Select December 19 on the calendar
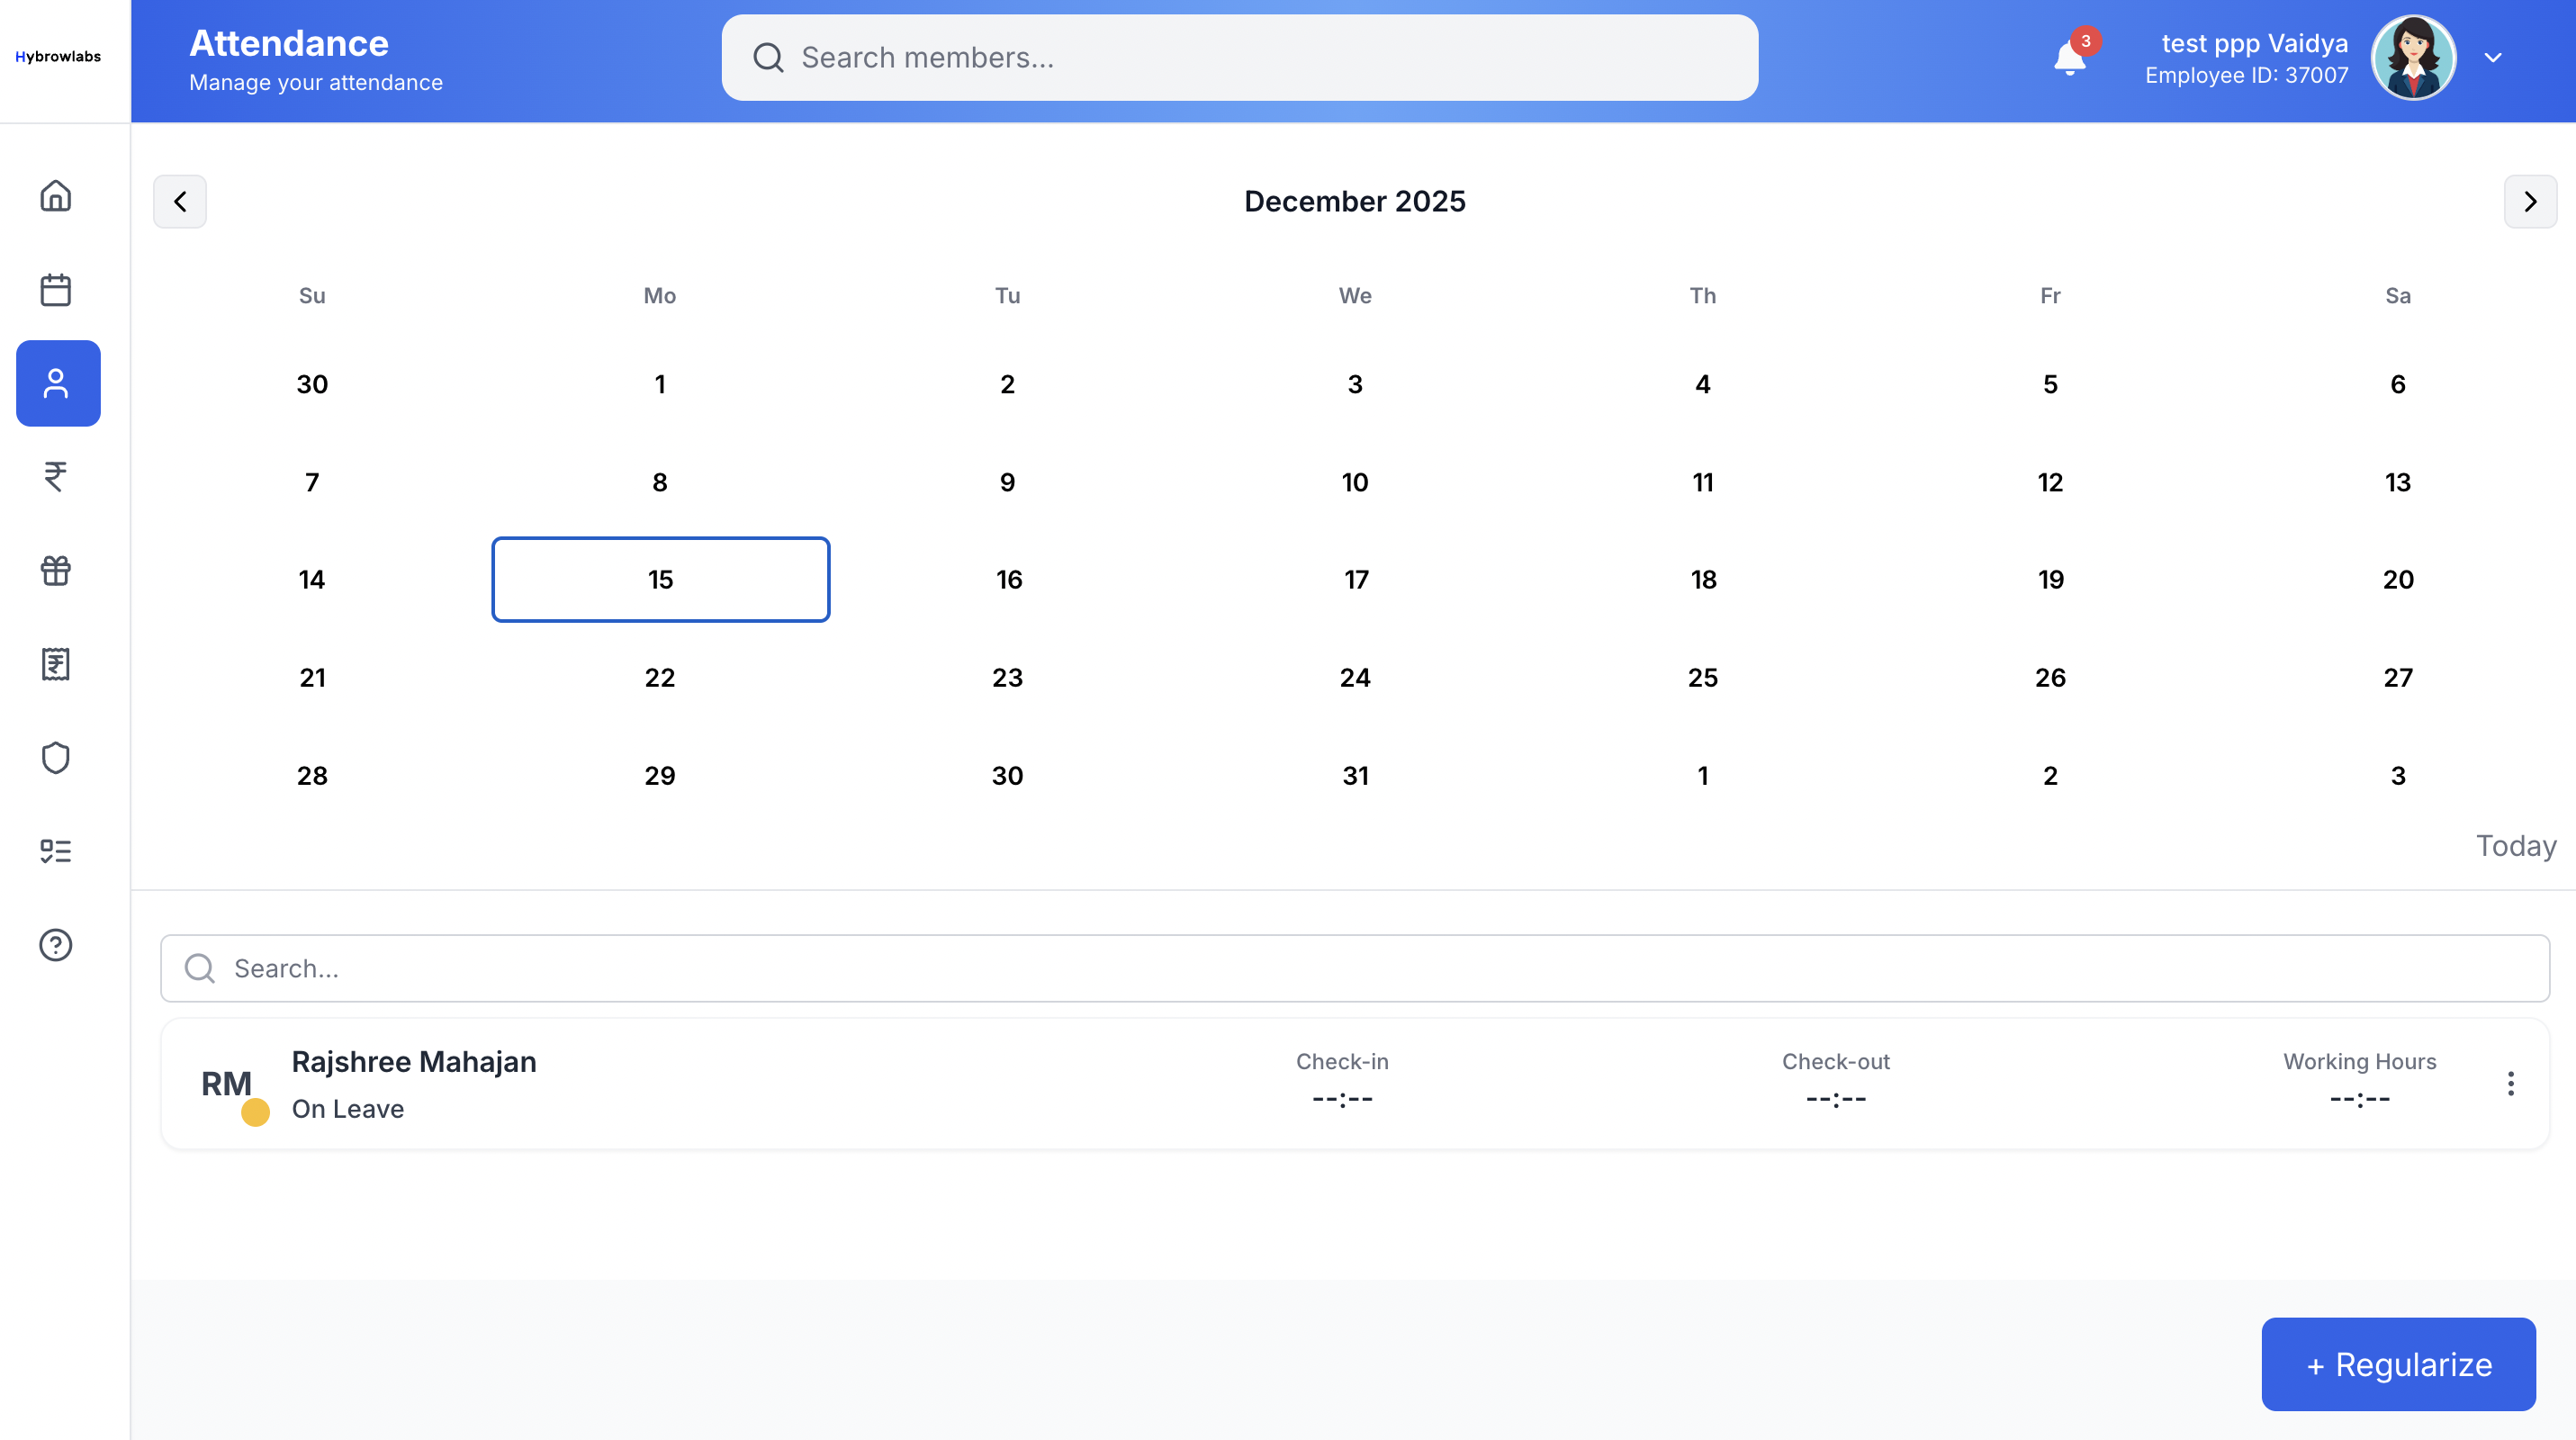Image resolution: width=2576 pixels, height=1440 pixels. click(x=2050, y=580)
